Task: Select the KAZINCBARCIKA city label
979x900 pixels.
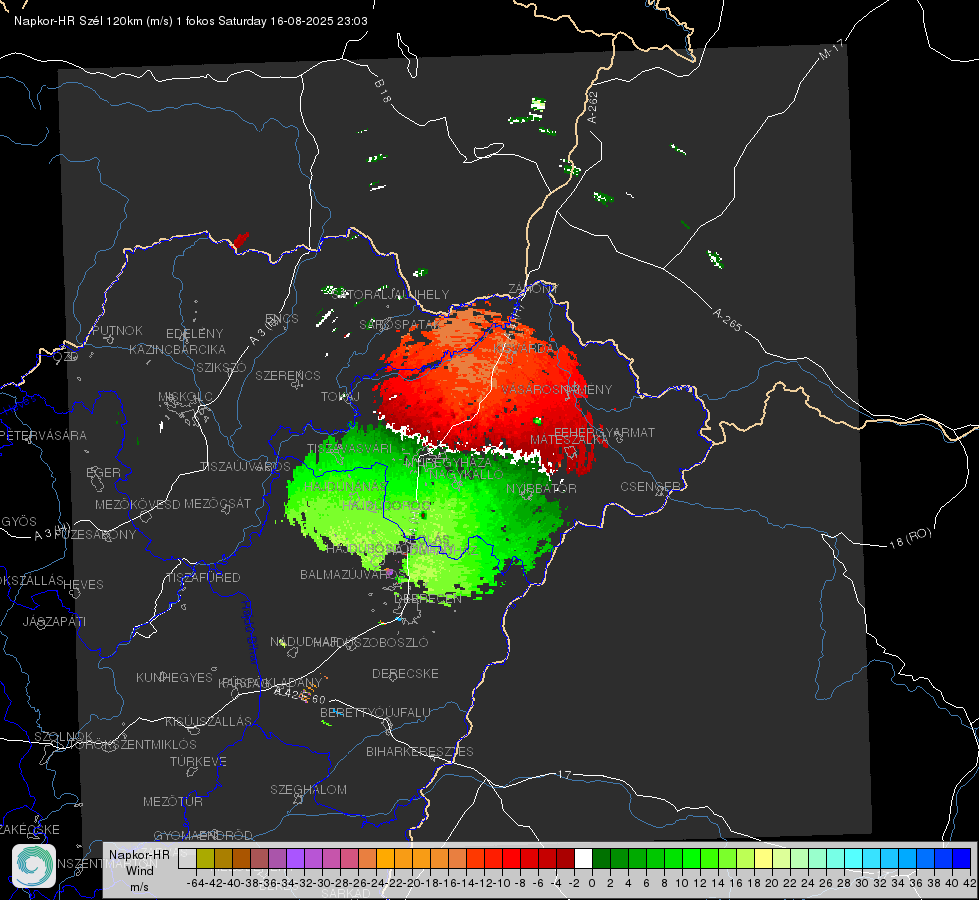Action: click(177, 349)
